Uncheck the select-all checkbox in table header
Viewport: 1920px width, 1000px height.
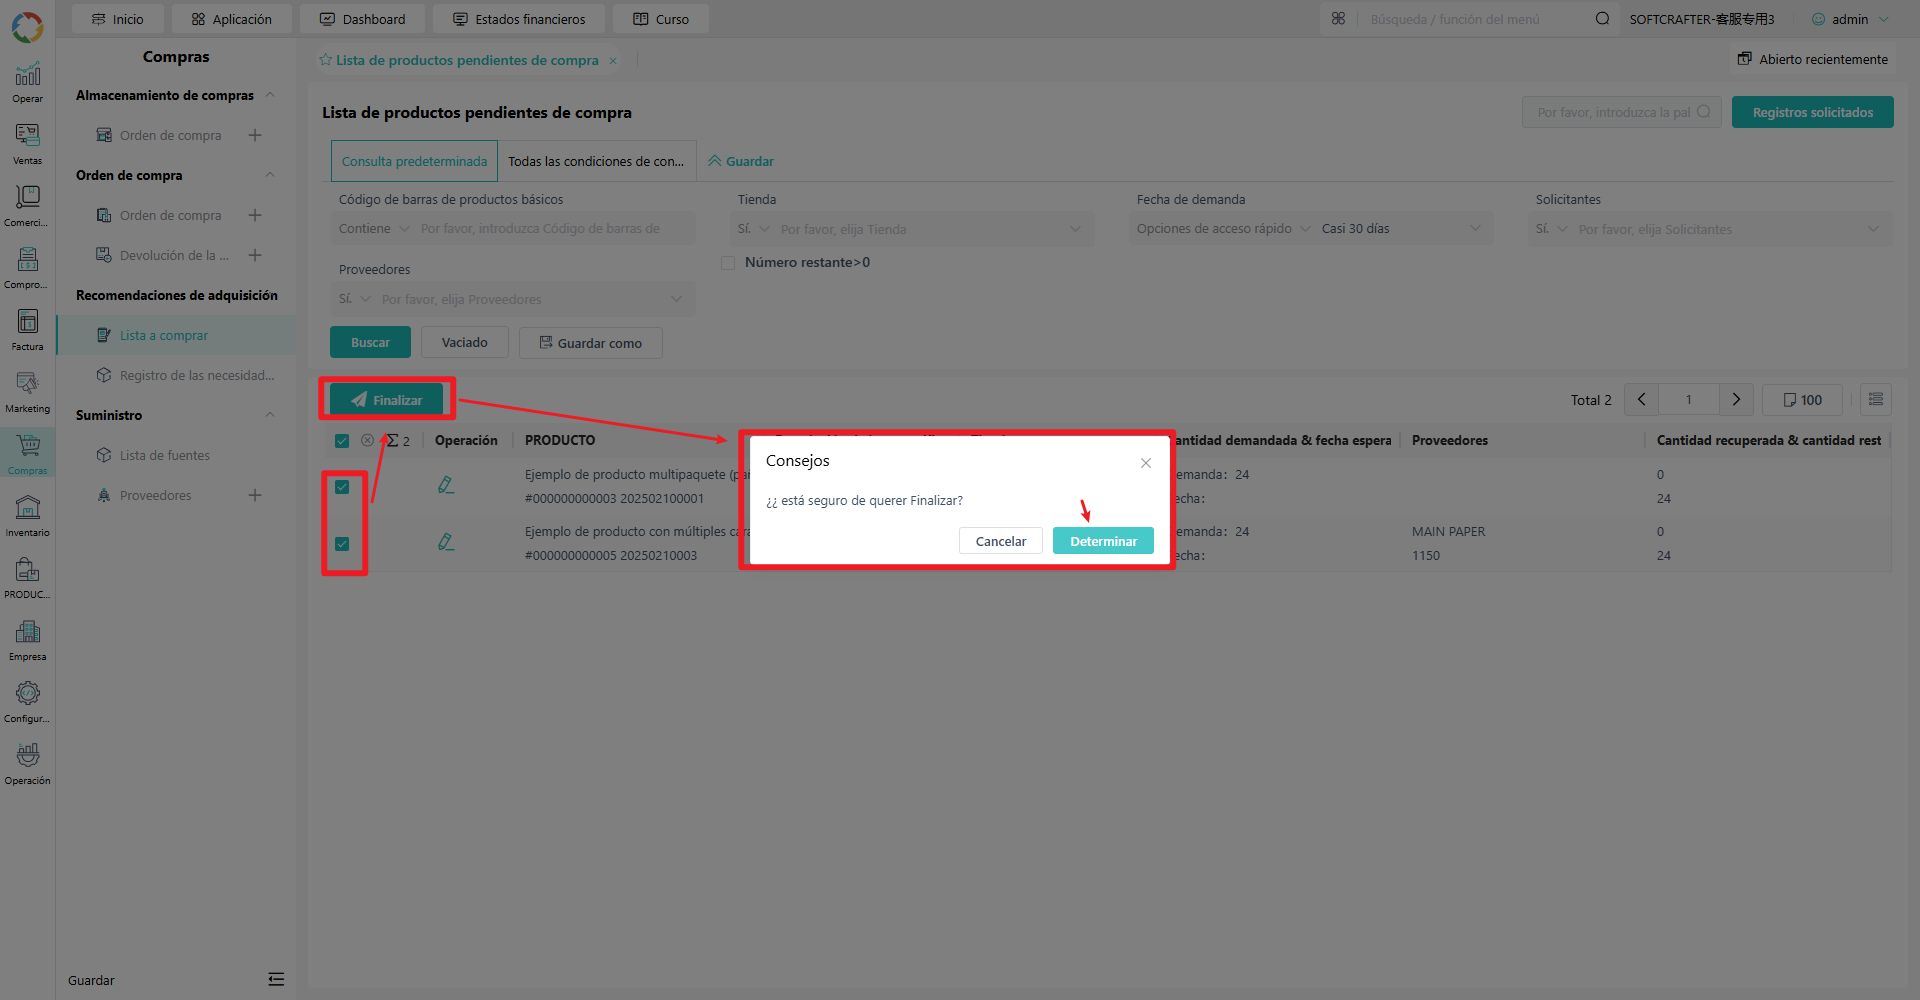click(x=342, y=441)
